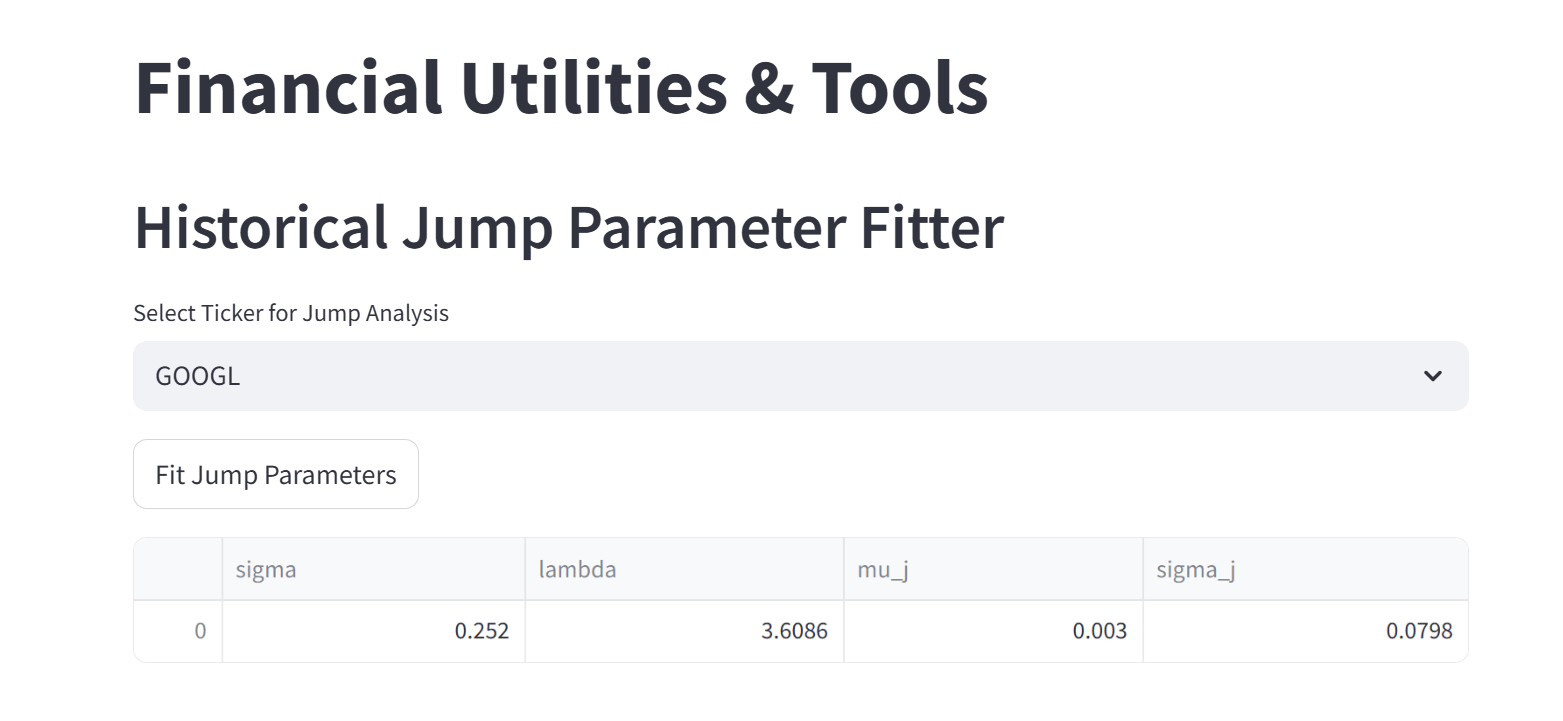
Task: Select the sigma_j column header
Action: point(1305,569)
